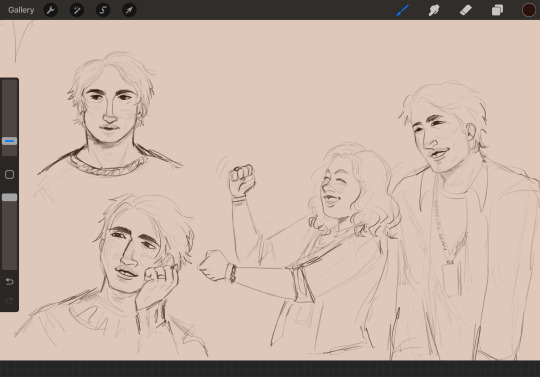Click the brush size slider handle
This screenshot has width=540, height=377.
[x=9, y=141]
